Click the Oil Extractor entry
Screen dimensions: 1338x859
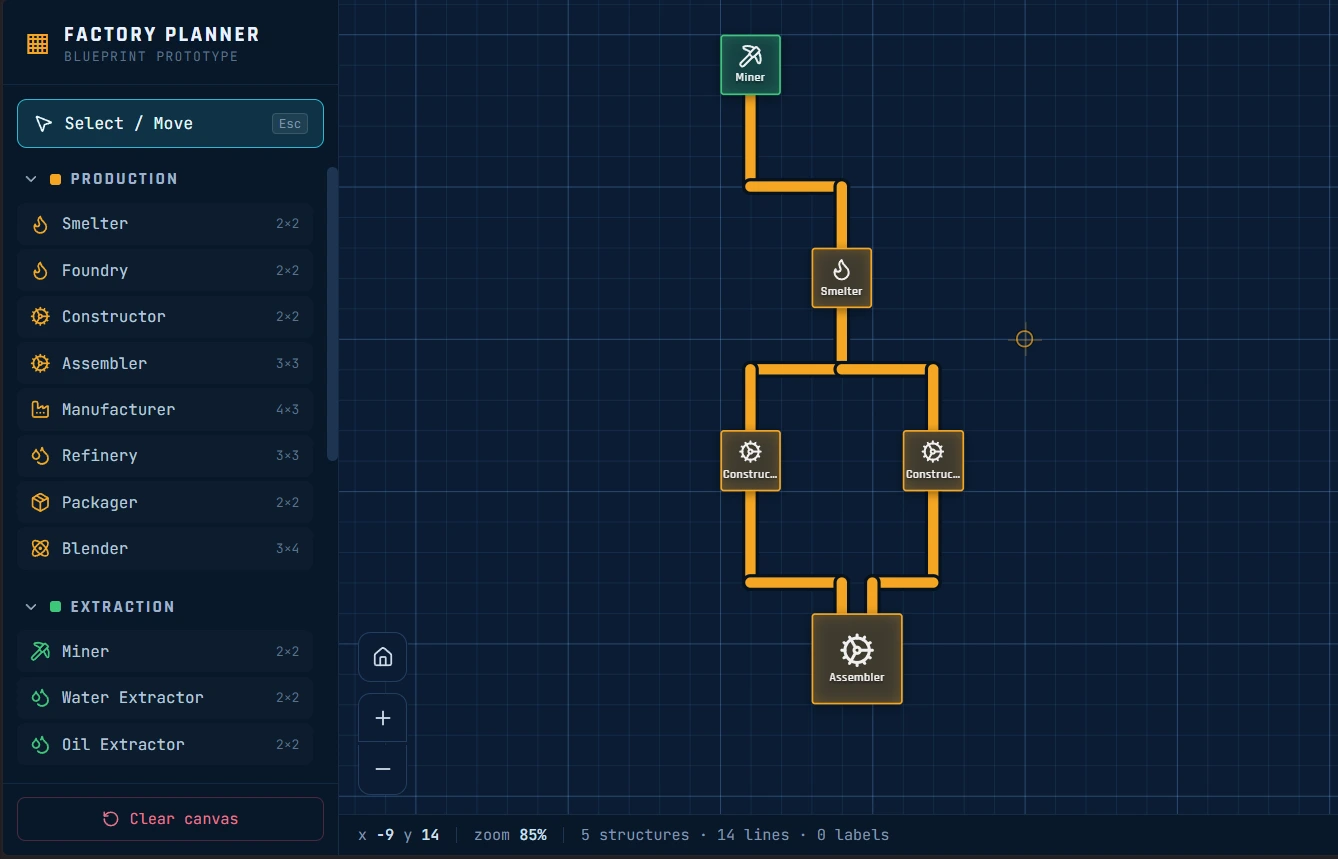tap(165, 744)
